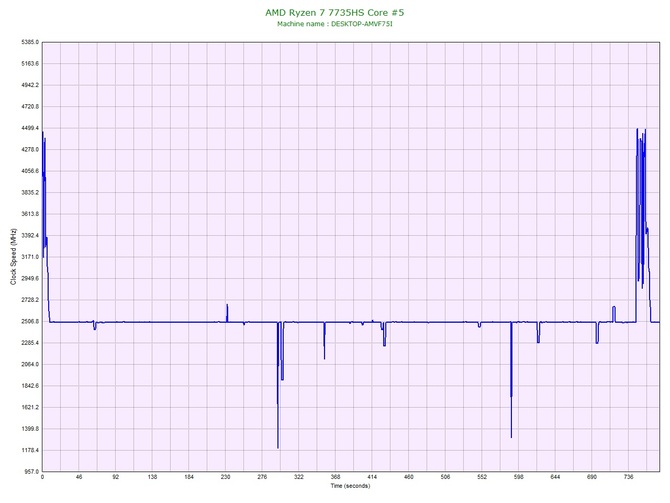Click the 276 seconds x-axis tick label
670x503 pixels.
click(262, 477)
